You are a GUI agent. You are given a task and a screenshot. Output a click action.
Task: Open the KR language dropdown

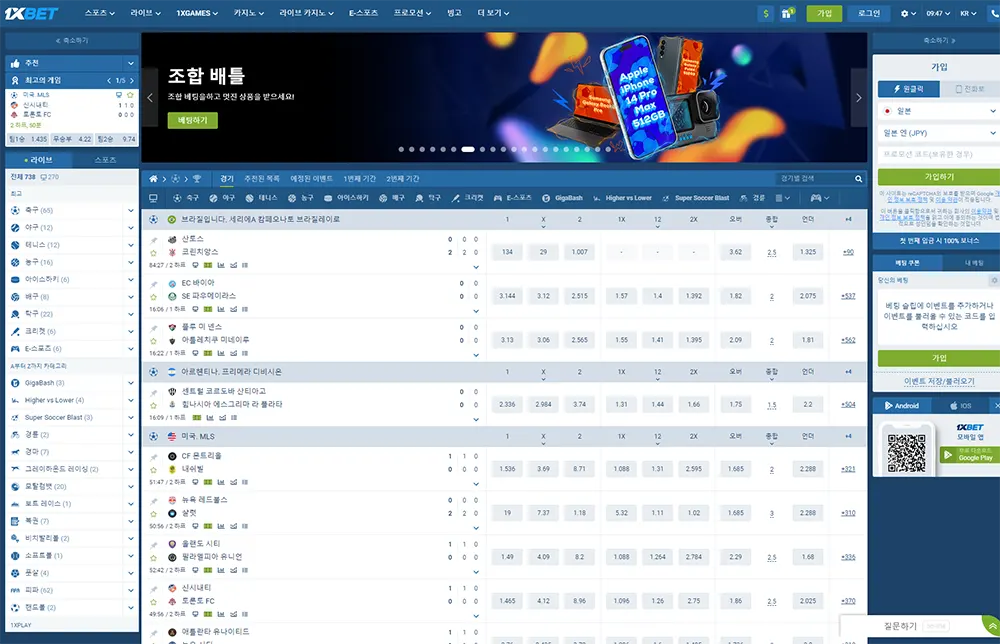[x=968, y=13]
